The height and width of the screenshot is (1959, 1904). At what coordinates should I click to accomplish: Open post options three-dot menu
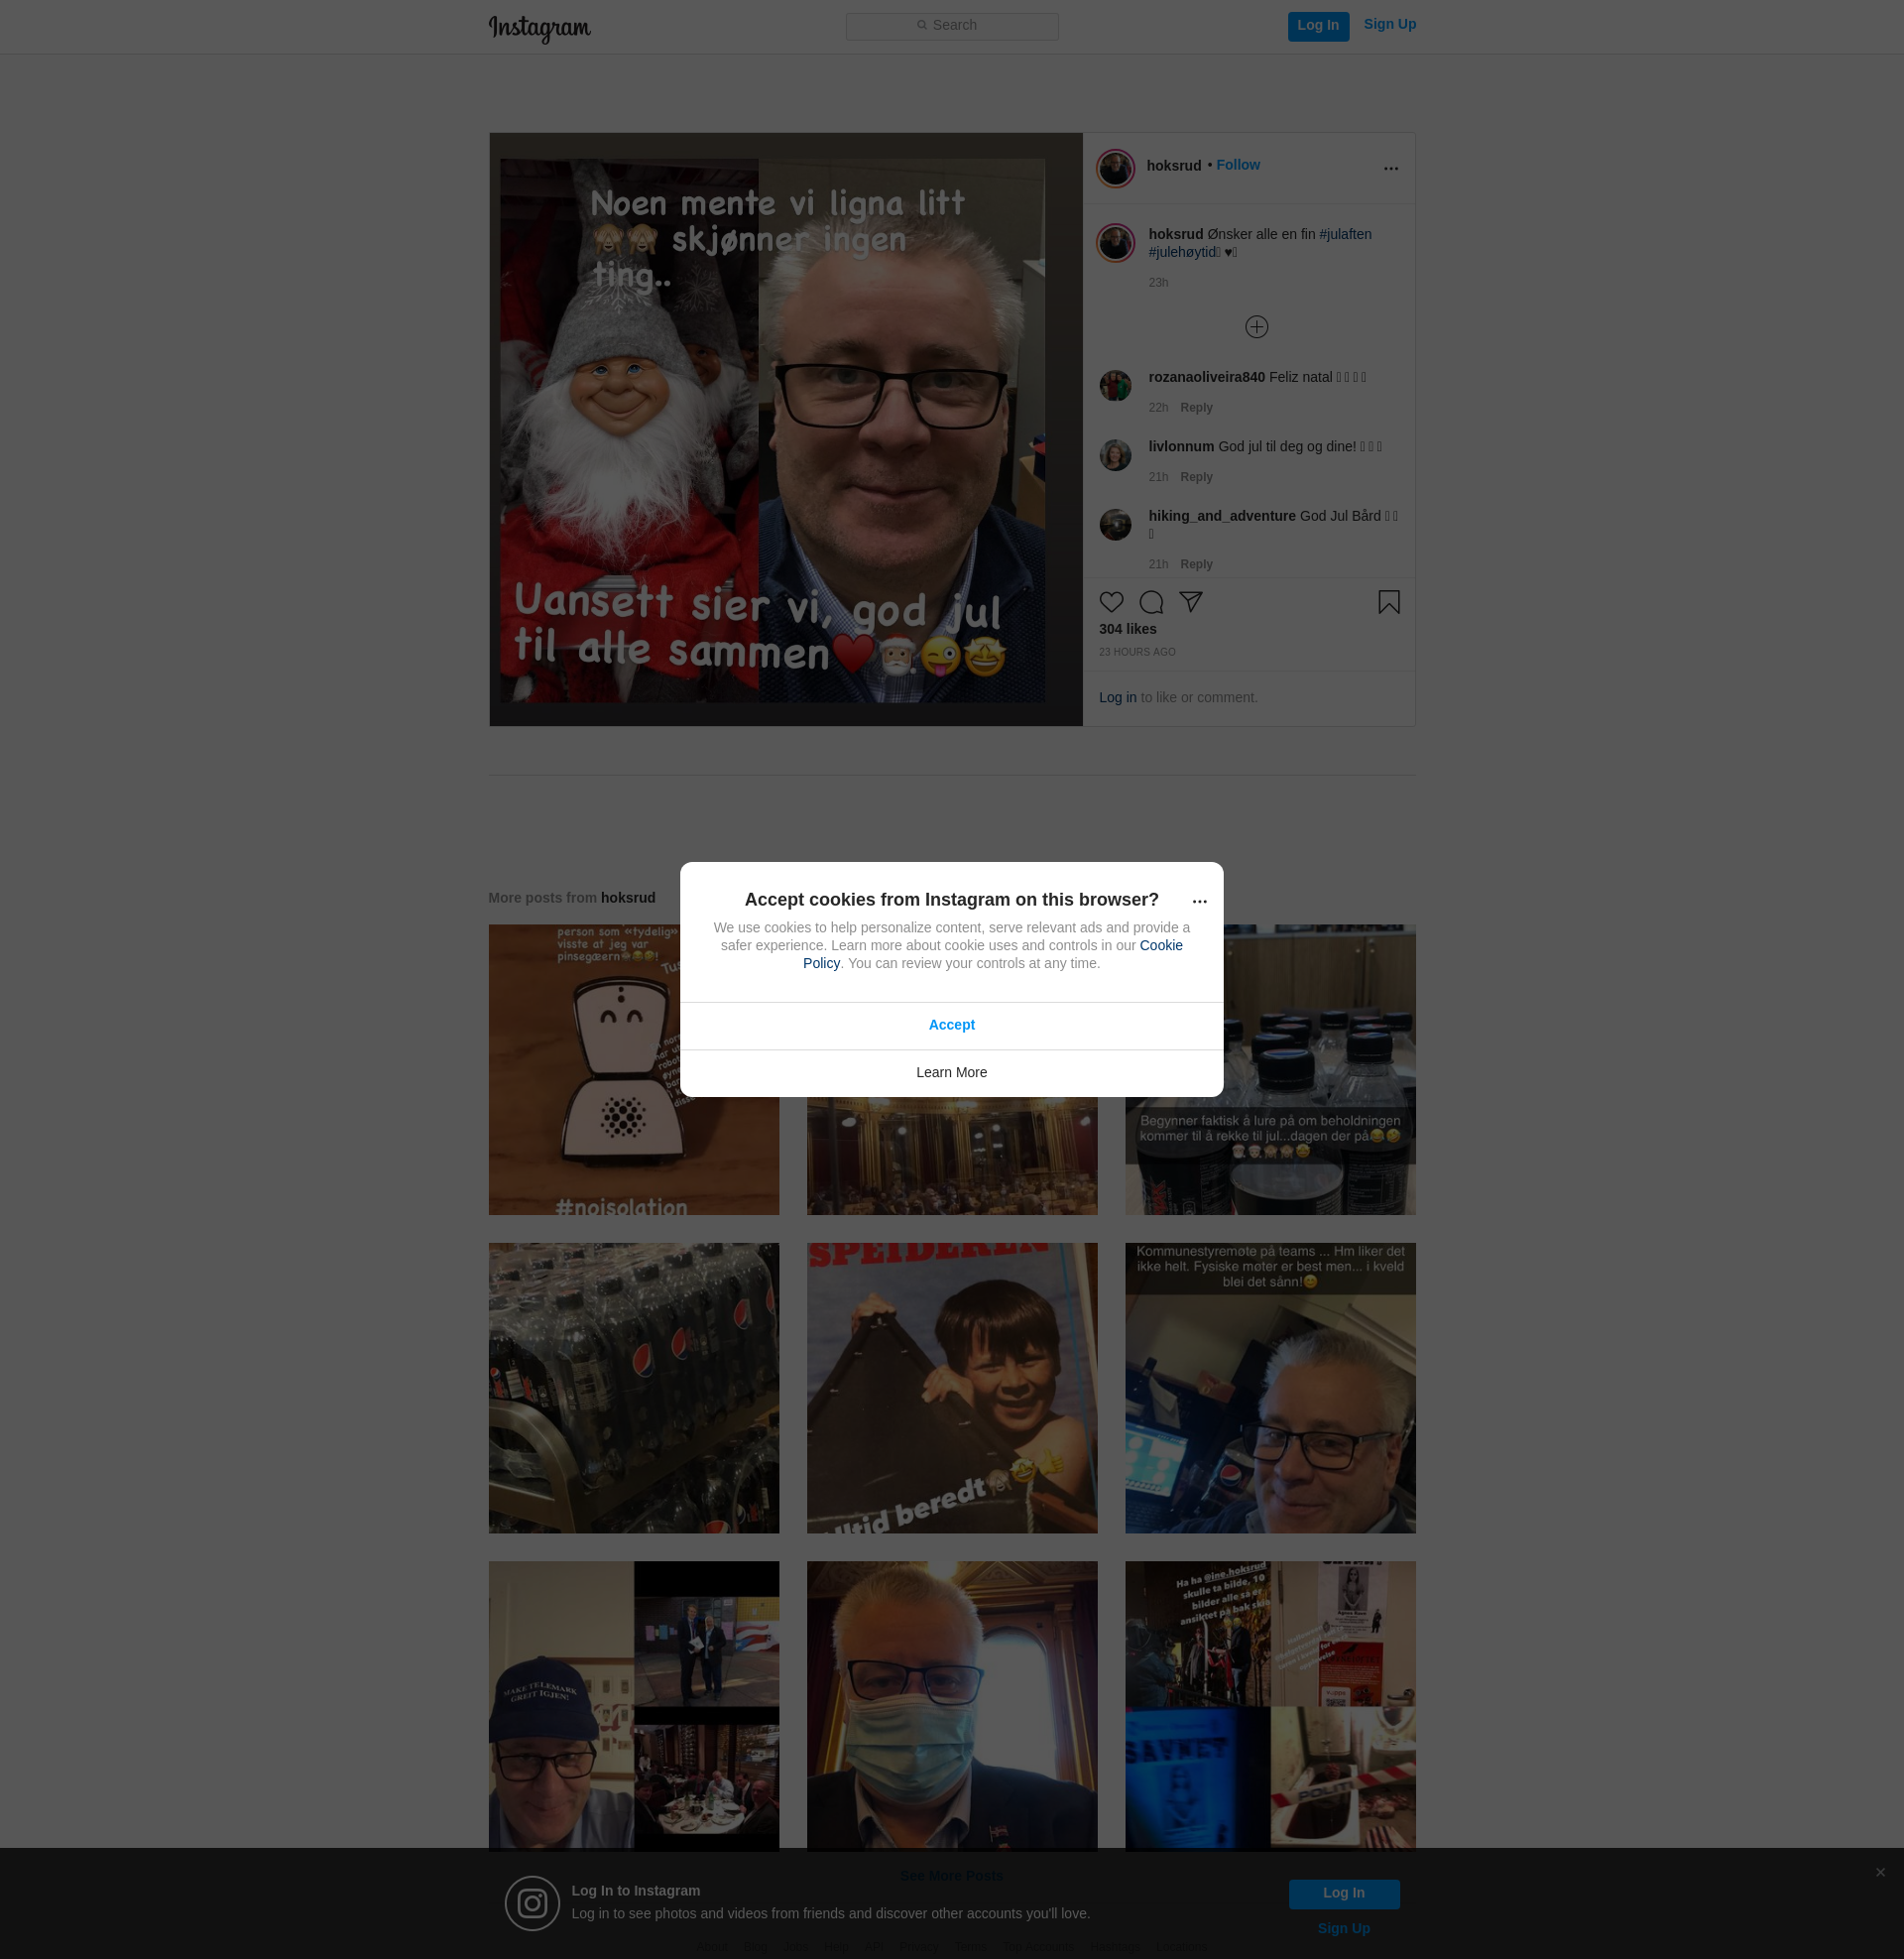point(1390,168)
